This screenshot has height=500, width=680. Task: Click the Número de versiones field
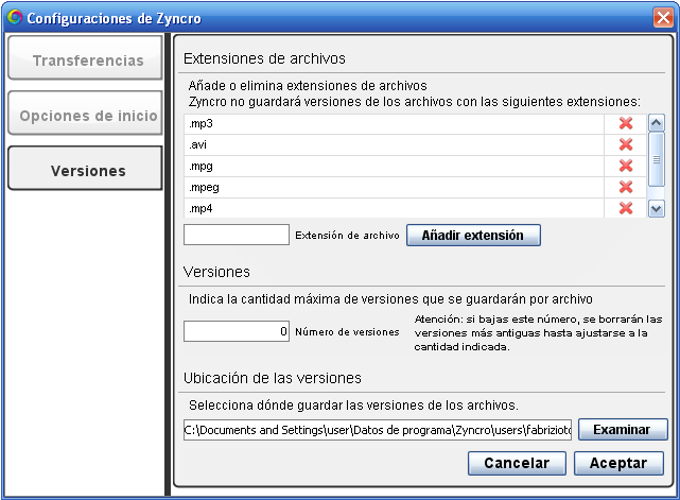point(236,331)
